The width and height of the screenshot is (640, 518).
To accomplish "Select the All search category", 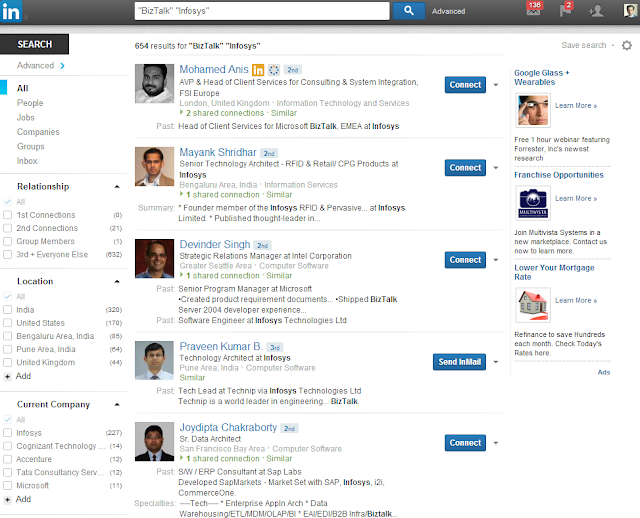I will (x=22, y=88).
